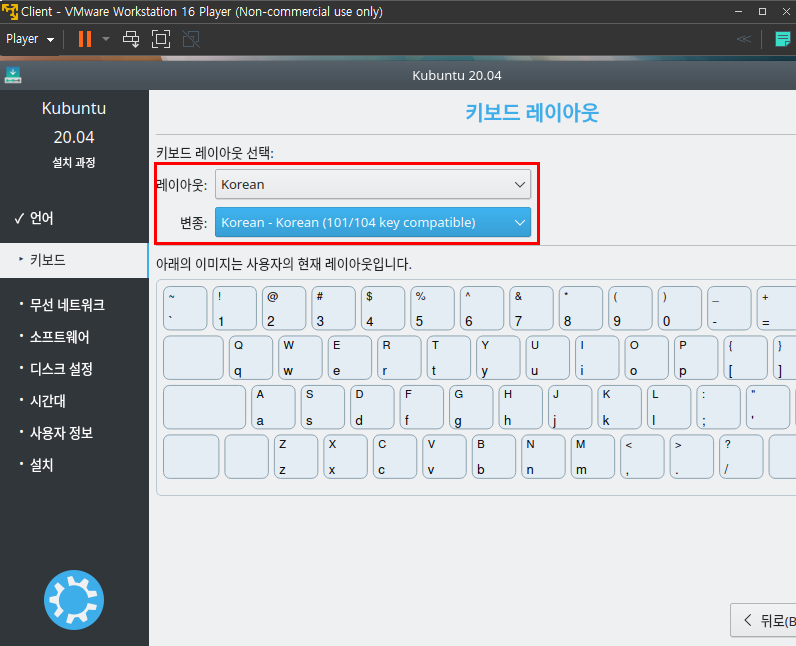Click the KDE gear logo
Viewport: 796px width, 646px height.
[74, 600]
